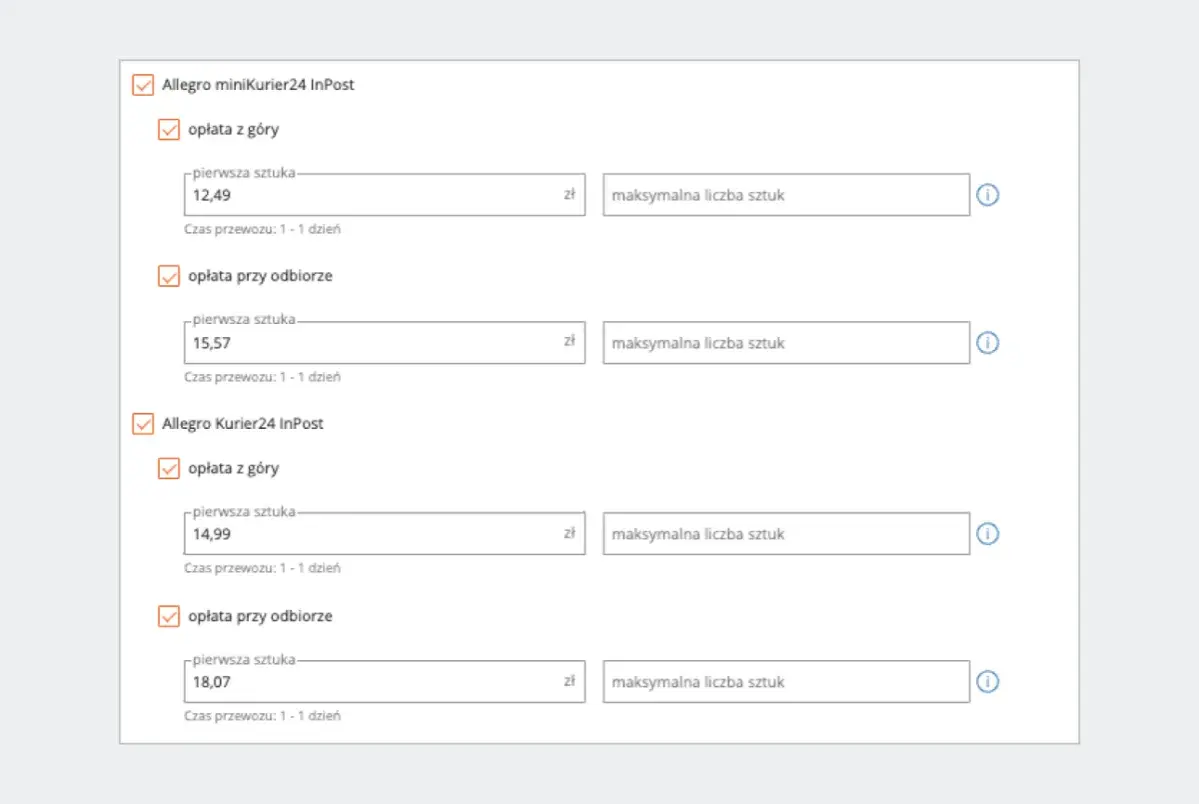Click Czas przewozu text below 18,07 field
Viewport: 1199px width, 804px height.
(262, 716)
